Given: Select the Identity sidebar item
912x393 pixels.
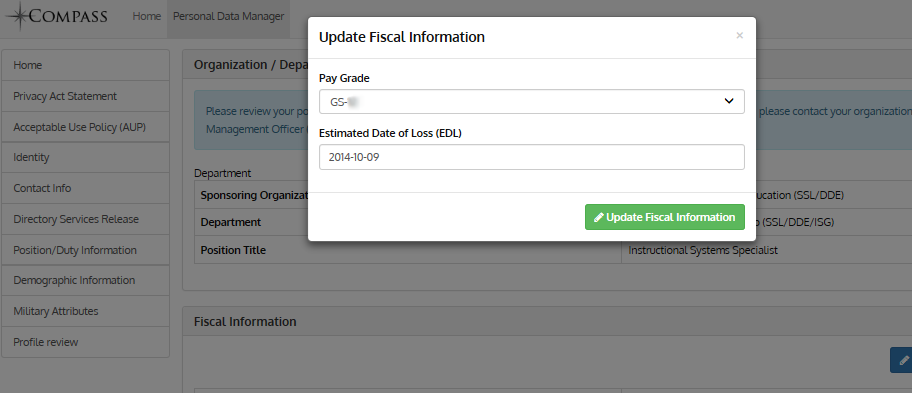Looking at the screenshot, I should point(86,158).
